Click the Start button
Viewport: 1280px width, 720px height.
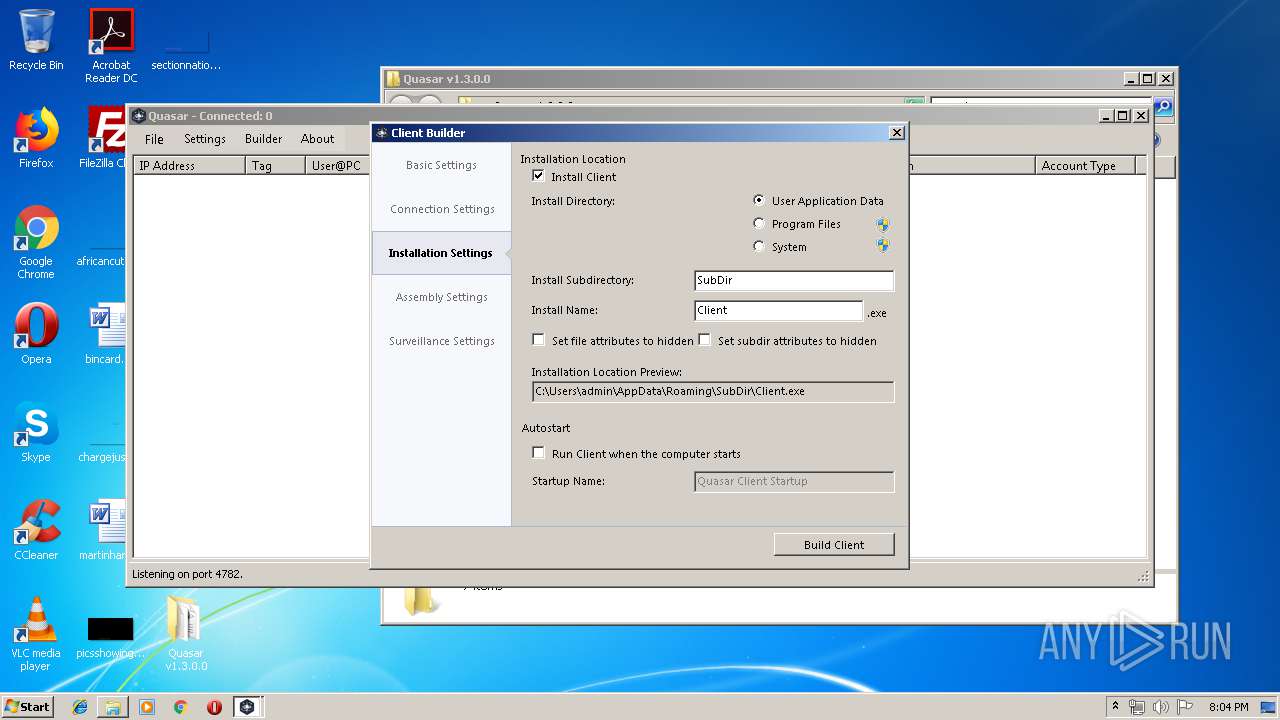(27, 707)
